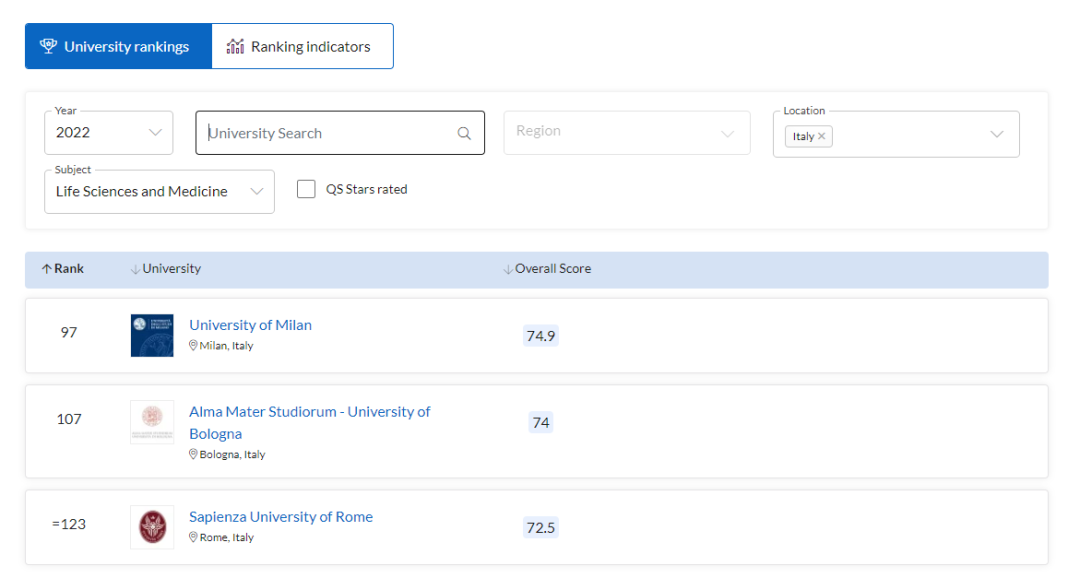Click the search magnifier icon
Image resolution: width=1080 pixels, height=578 pixels.
[x=464, y=134]
